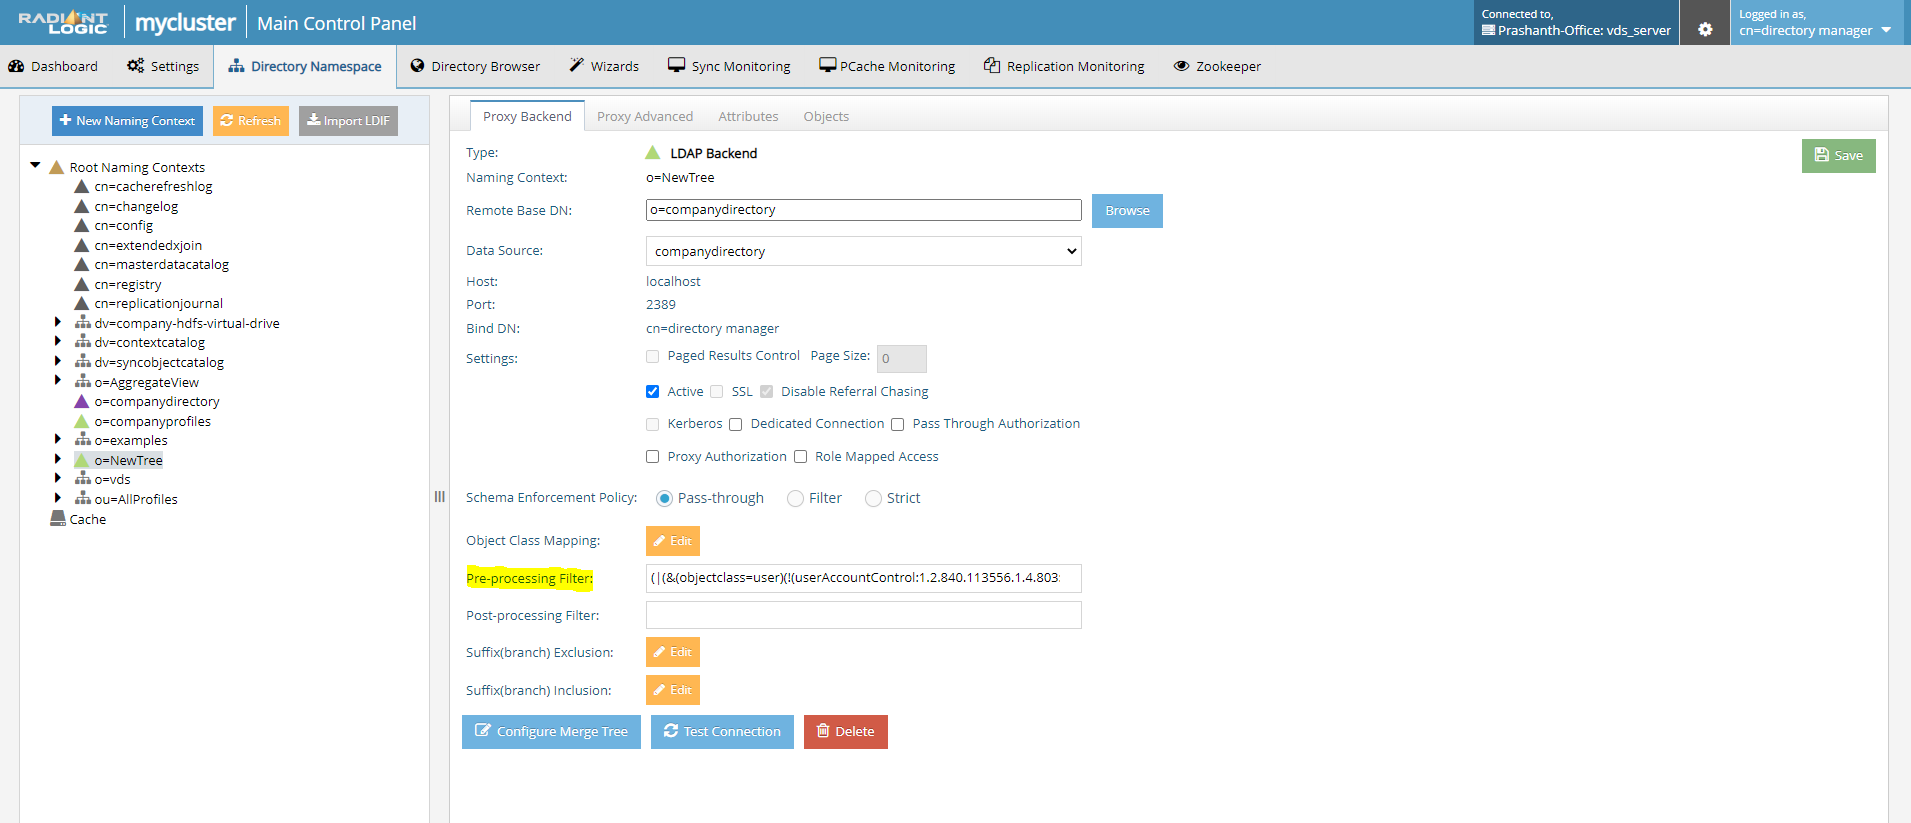Enable Pass Through Authorization checkbox
This screenshot has width=1911, height=823.
click(897, 424)
